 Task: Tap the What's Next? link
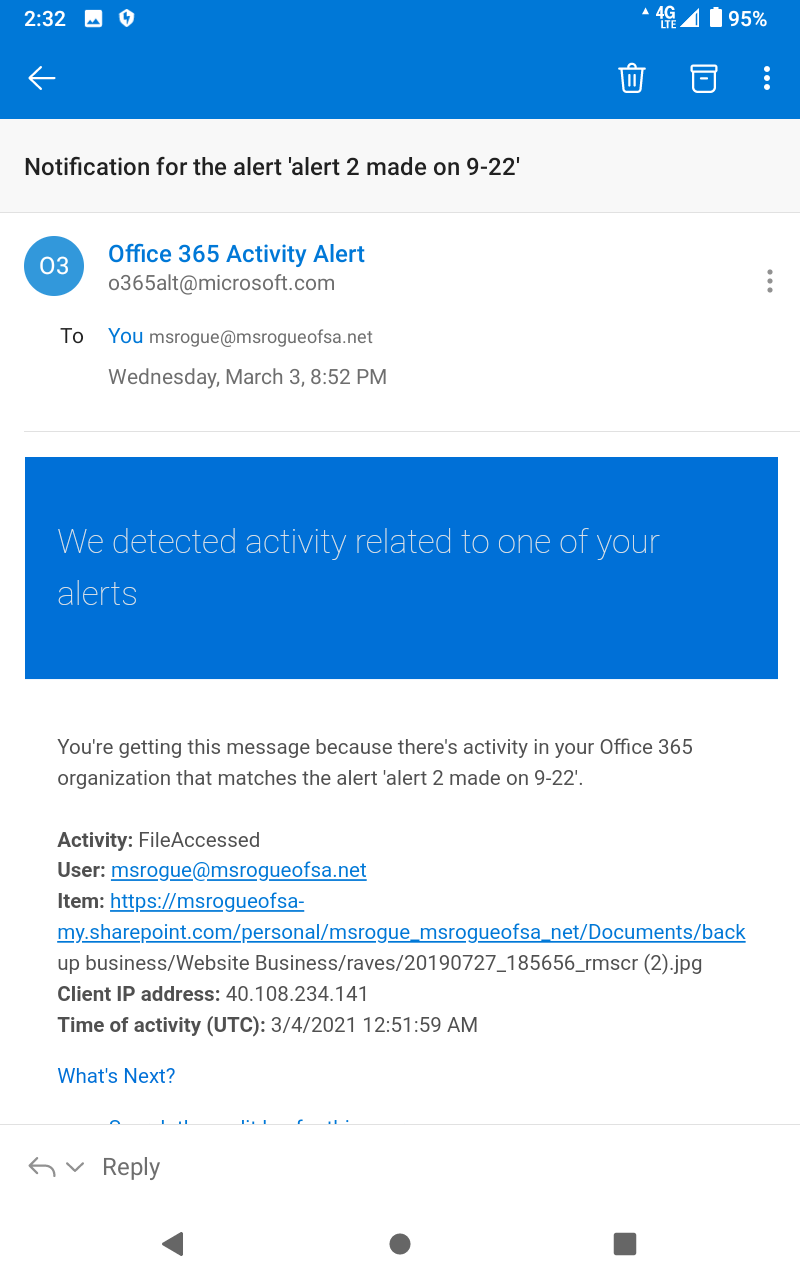click(116, 1076)
